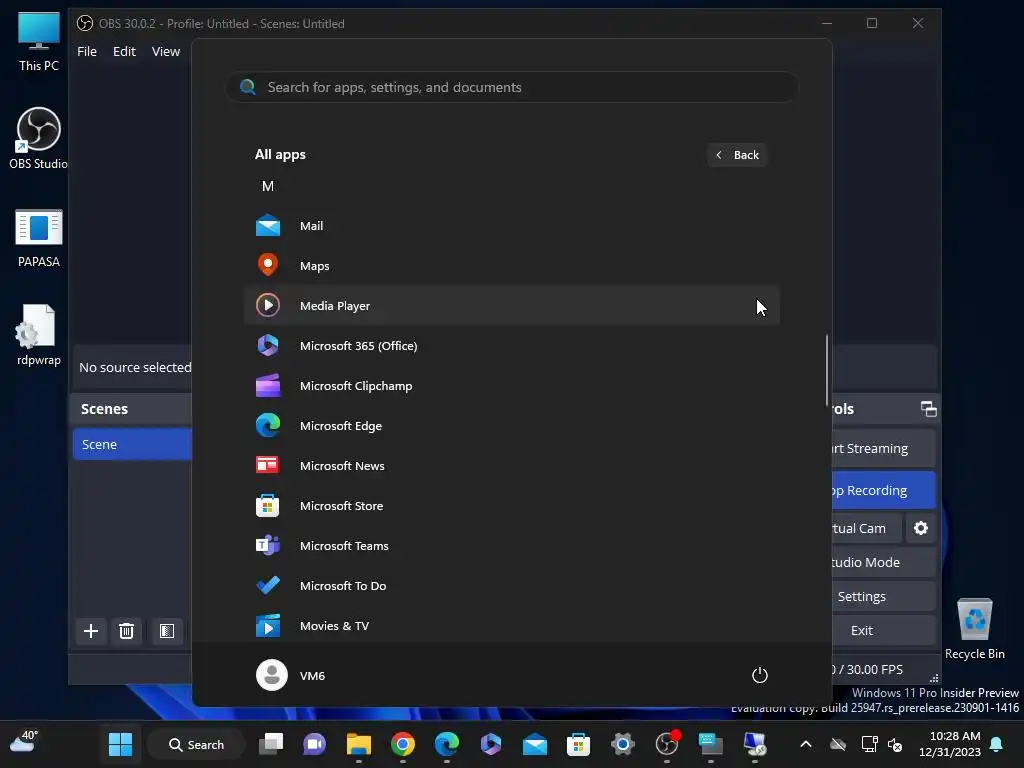The height and width of the screenshot is (768, 1024).
Task: Add a new scene with plus icon
Action: click(91, 631)
